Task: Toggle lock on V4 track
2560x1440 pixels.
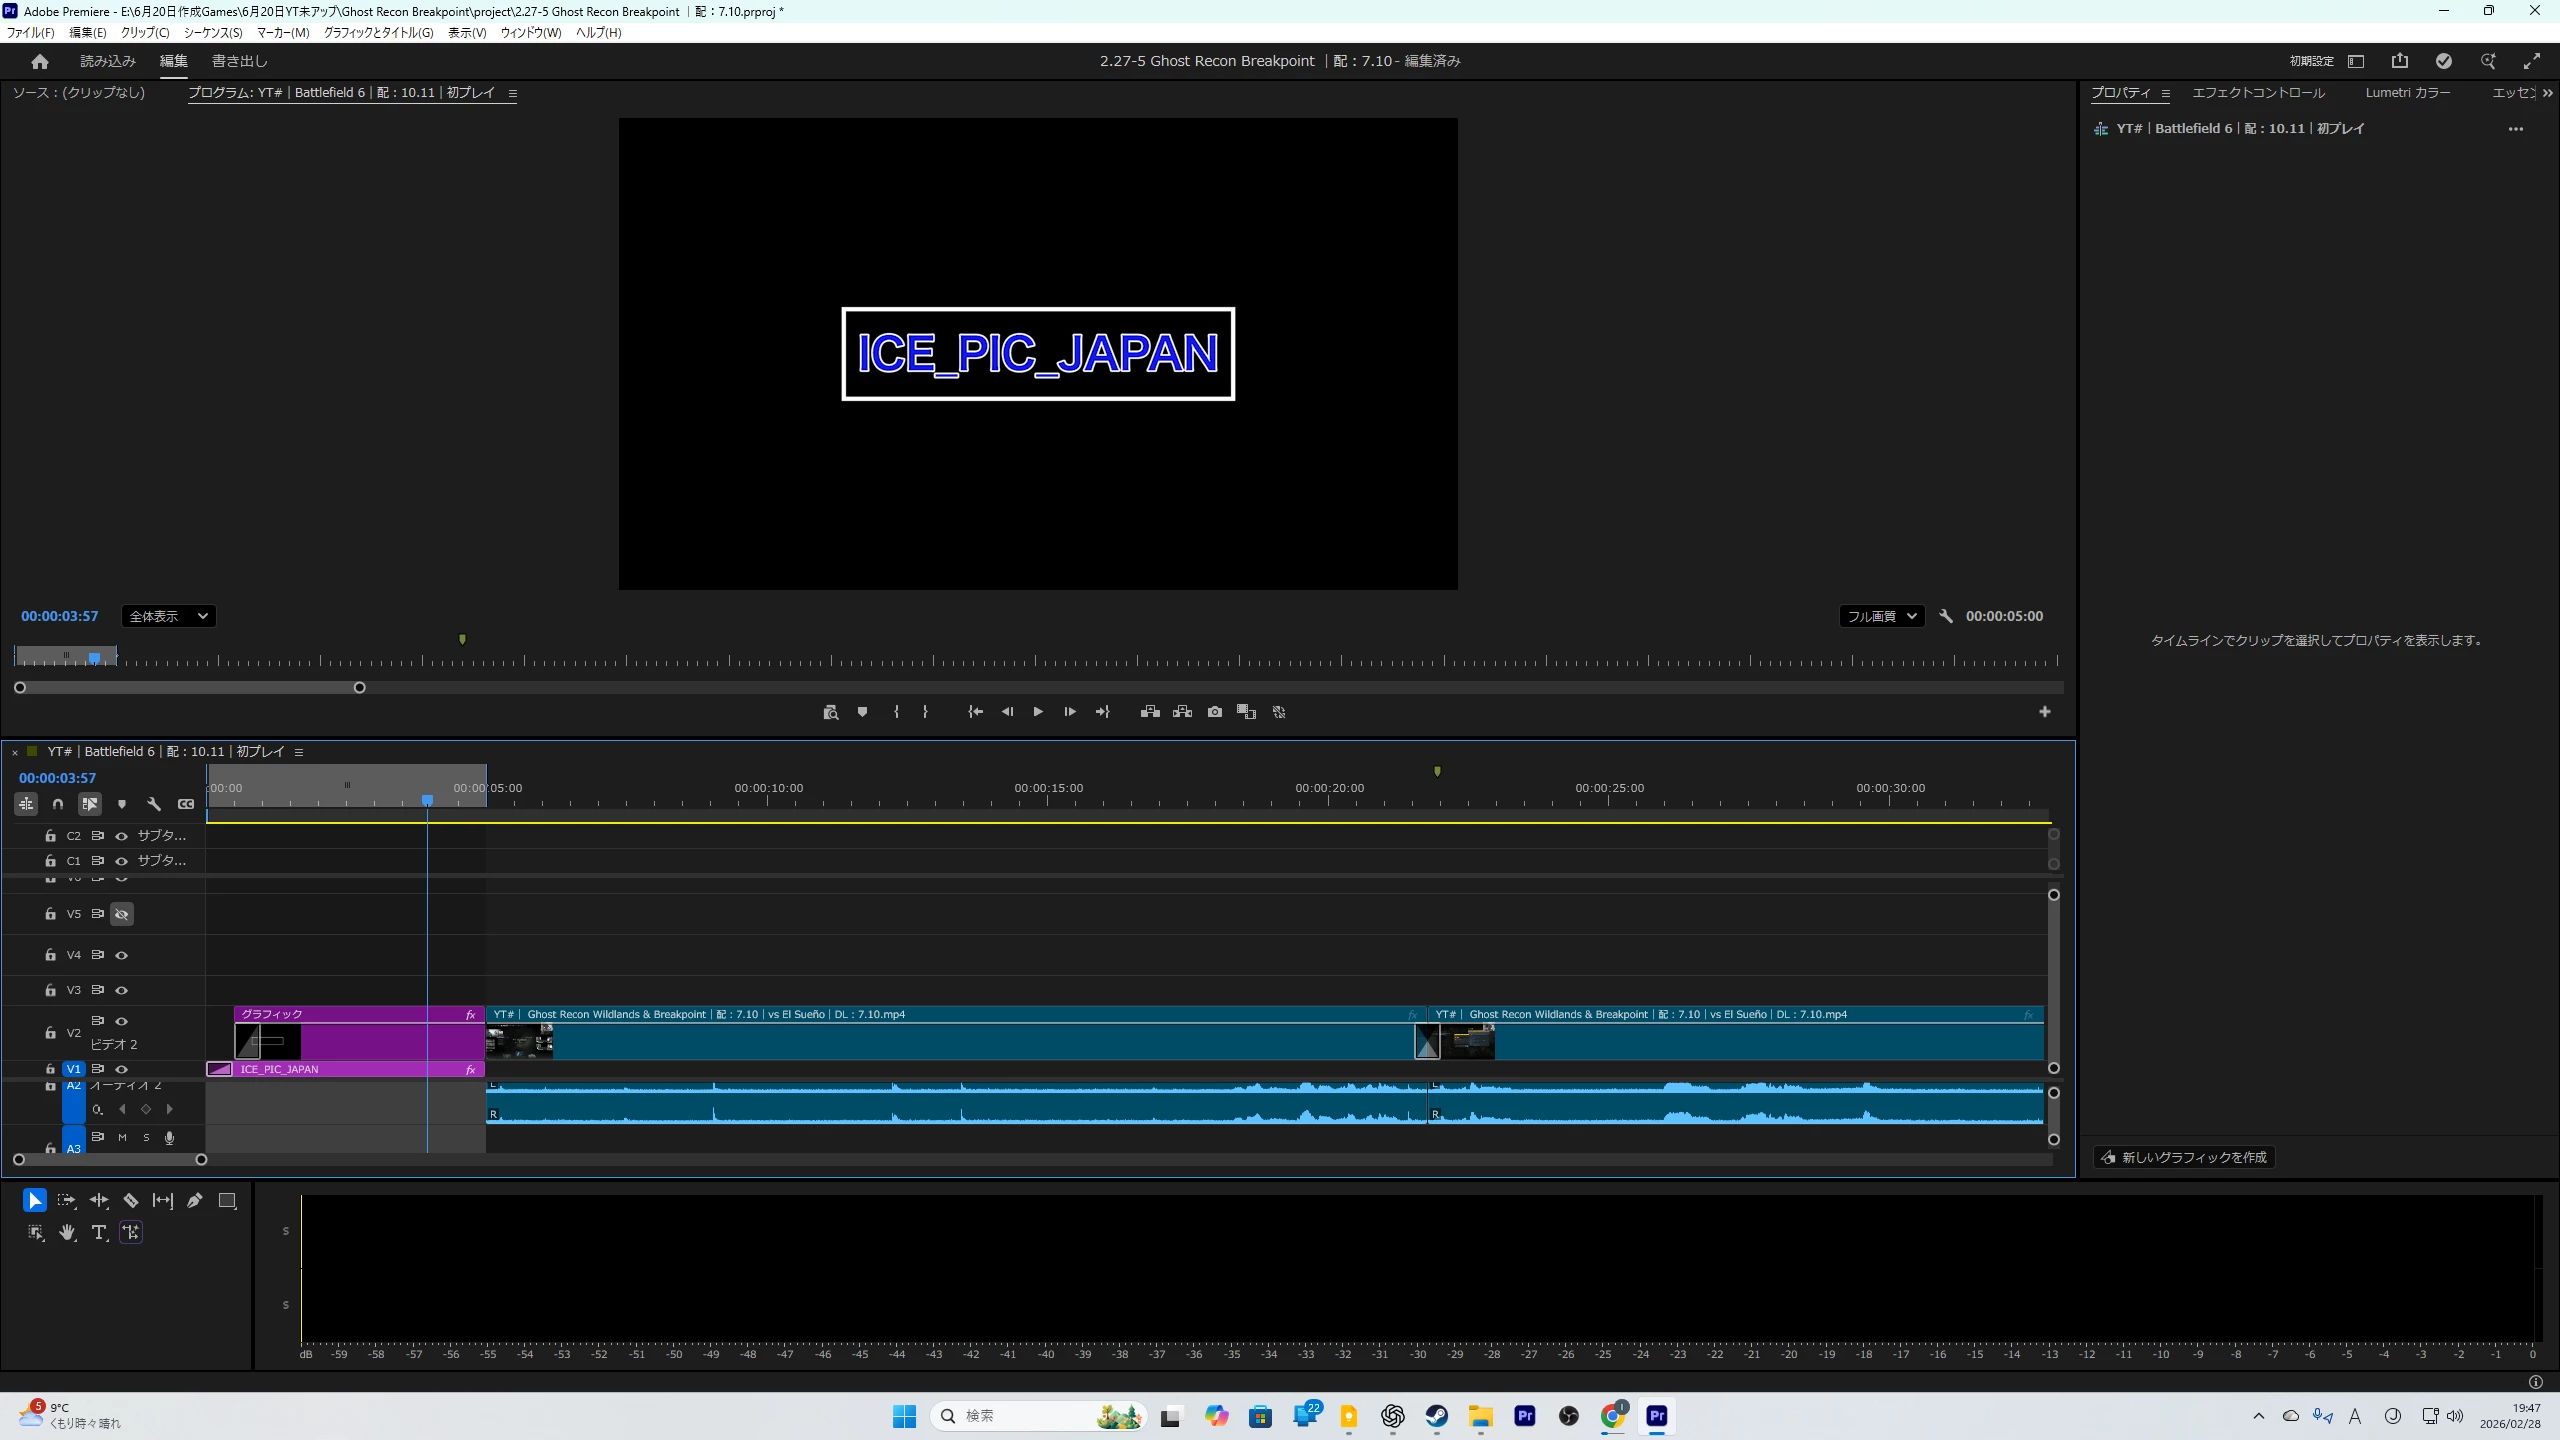Action: (x=50, y=955)
